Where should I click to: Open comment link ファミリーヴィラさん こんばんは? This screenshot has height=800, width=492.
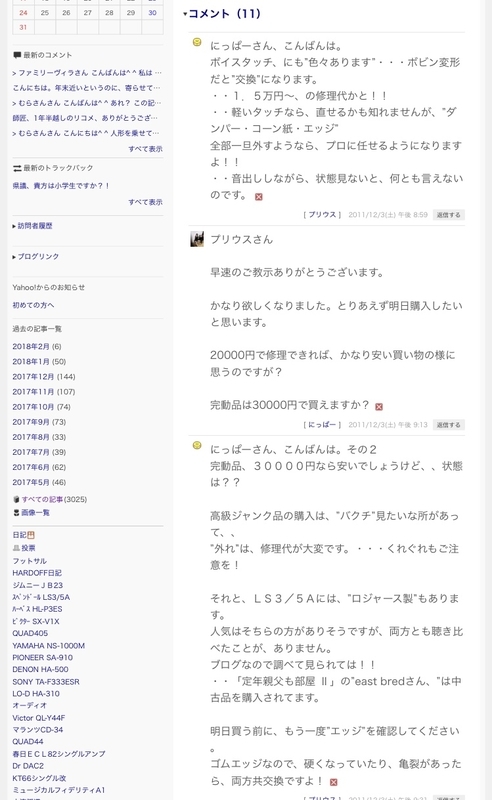87,73
